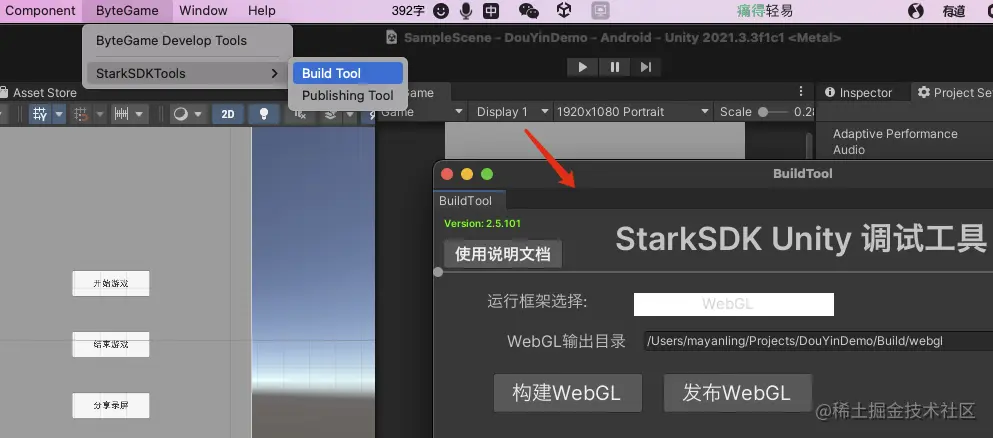Open snap increment dropdown arrow

[140, 114]
